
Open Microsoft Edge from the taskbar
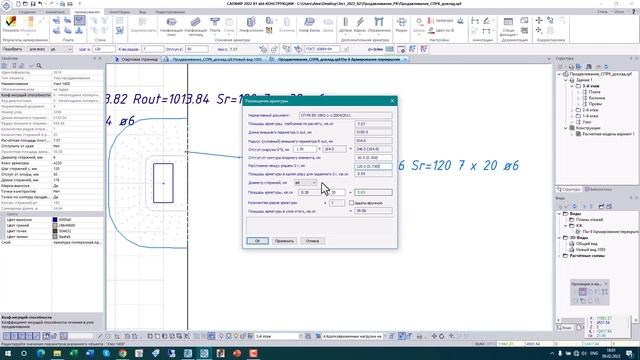(41, 353)
